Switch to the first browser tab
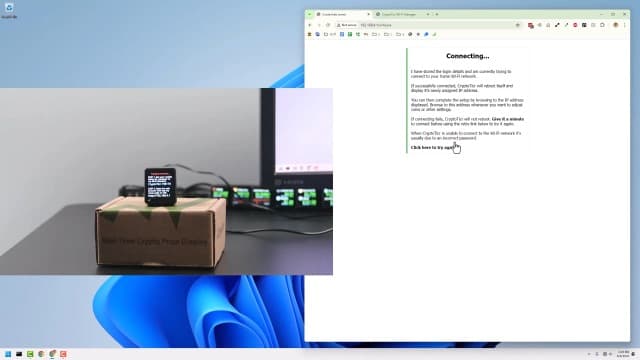This screenshot has width=640, height=360. [x=344, y=14]
